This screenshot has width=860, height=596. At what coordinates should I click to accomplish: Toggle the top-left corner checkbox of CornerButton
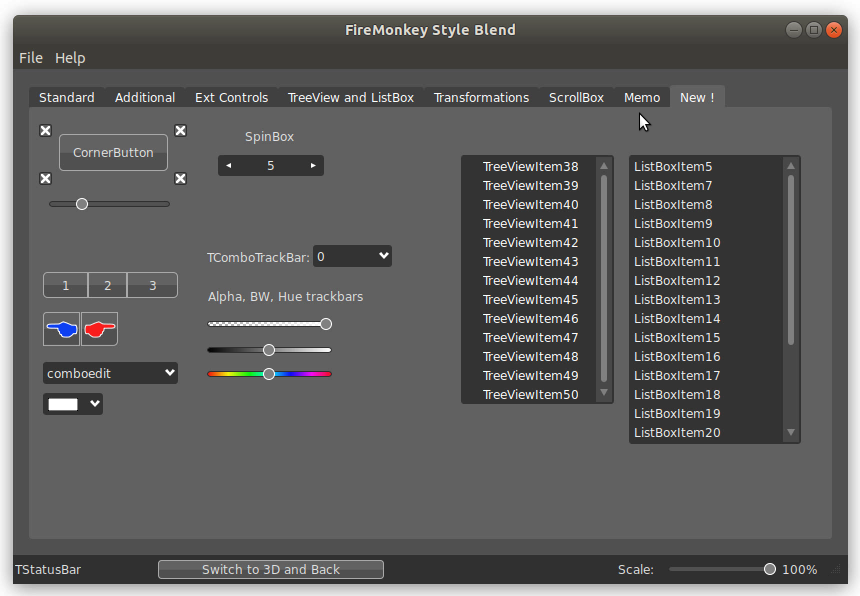click(46, 130)
